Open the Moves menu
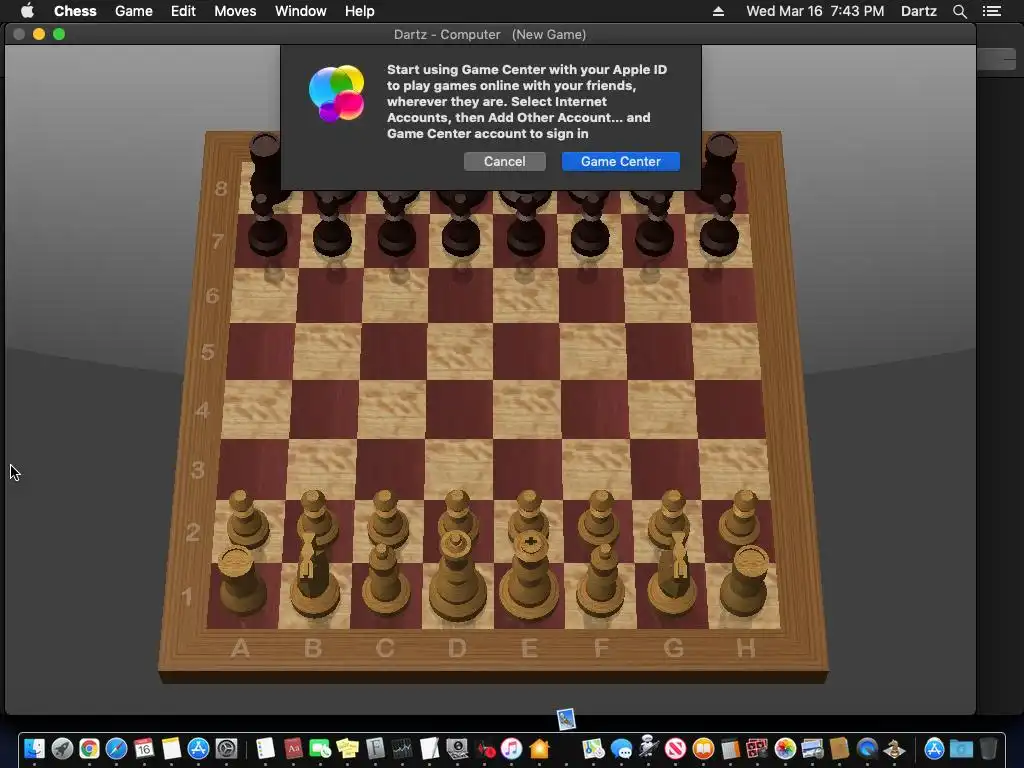 click(235, 11)
